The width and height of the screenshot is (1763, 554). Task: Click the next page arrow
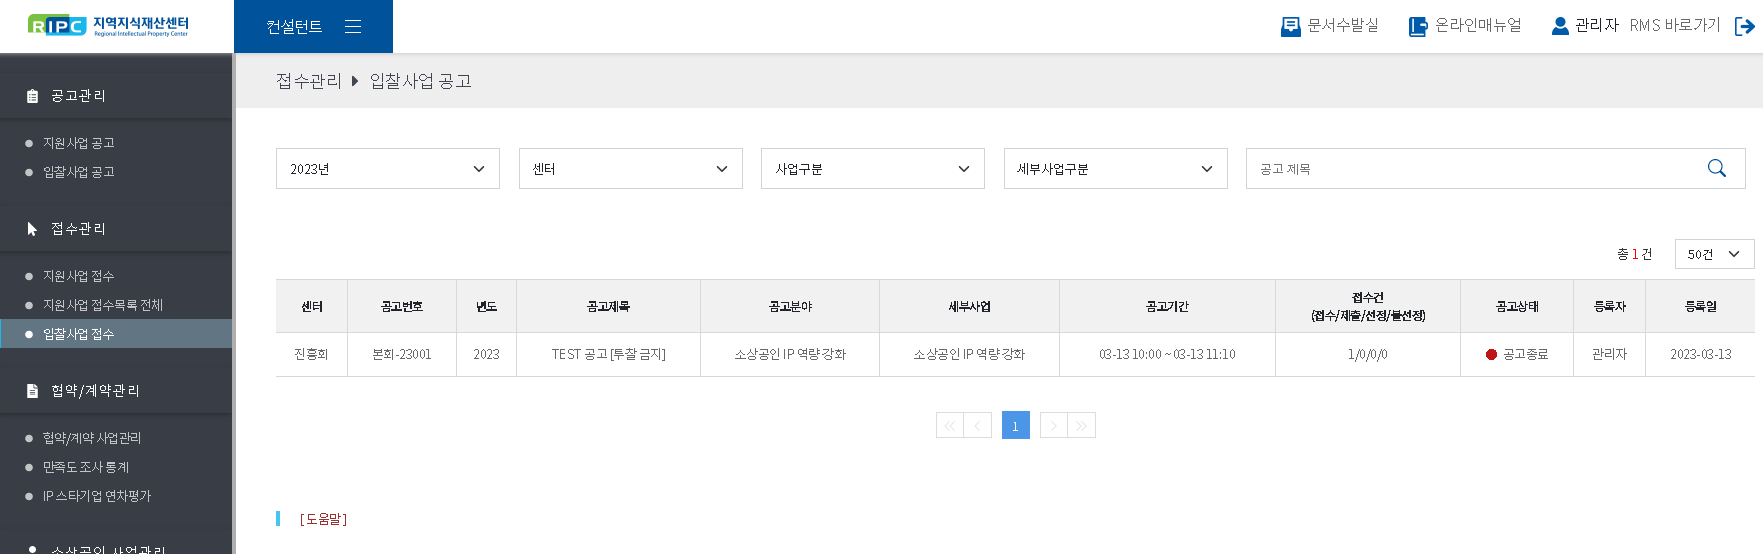tap(1053, 426)
